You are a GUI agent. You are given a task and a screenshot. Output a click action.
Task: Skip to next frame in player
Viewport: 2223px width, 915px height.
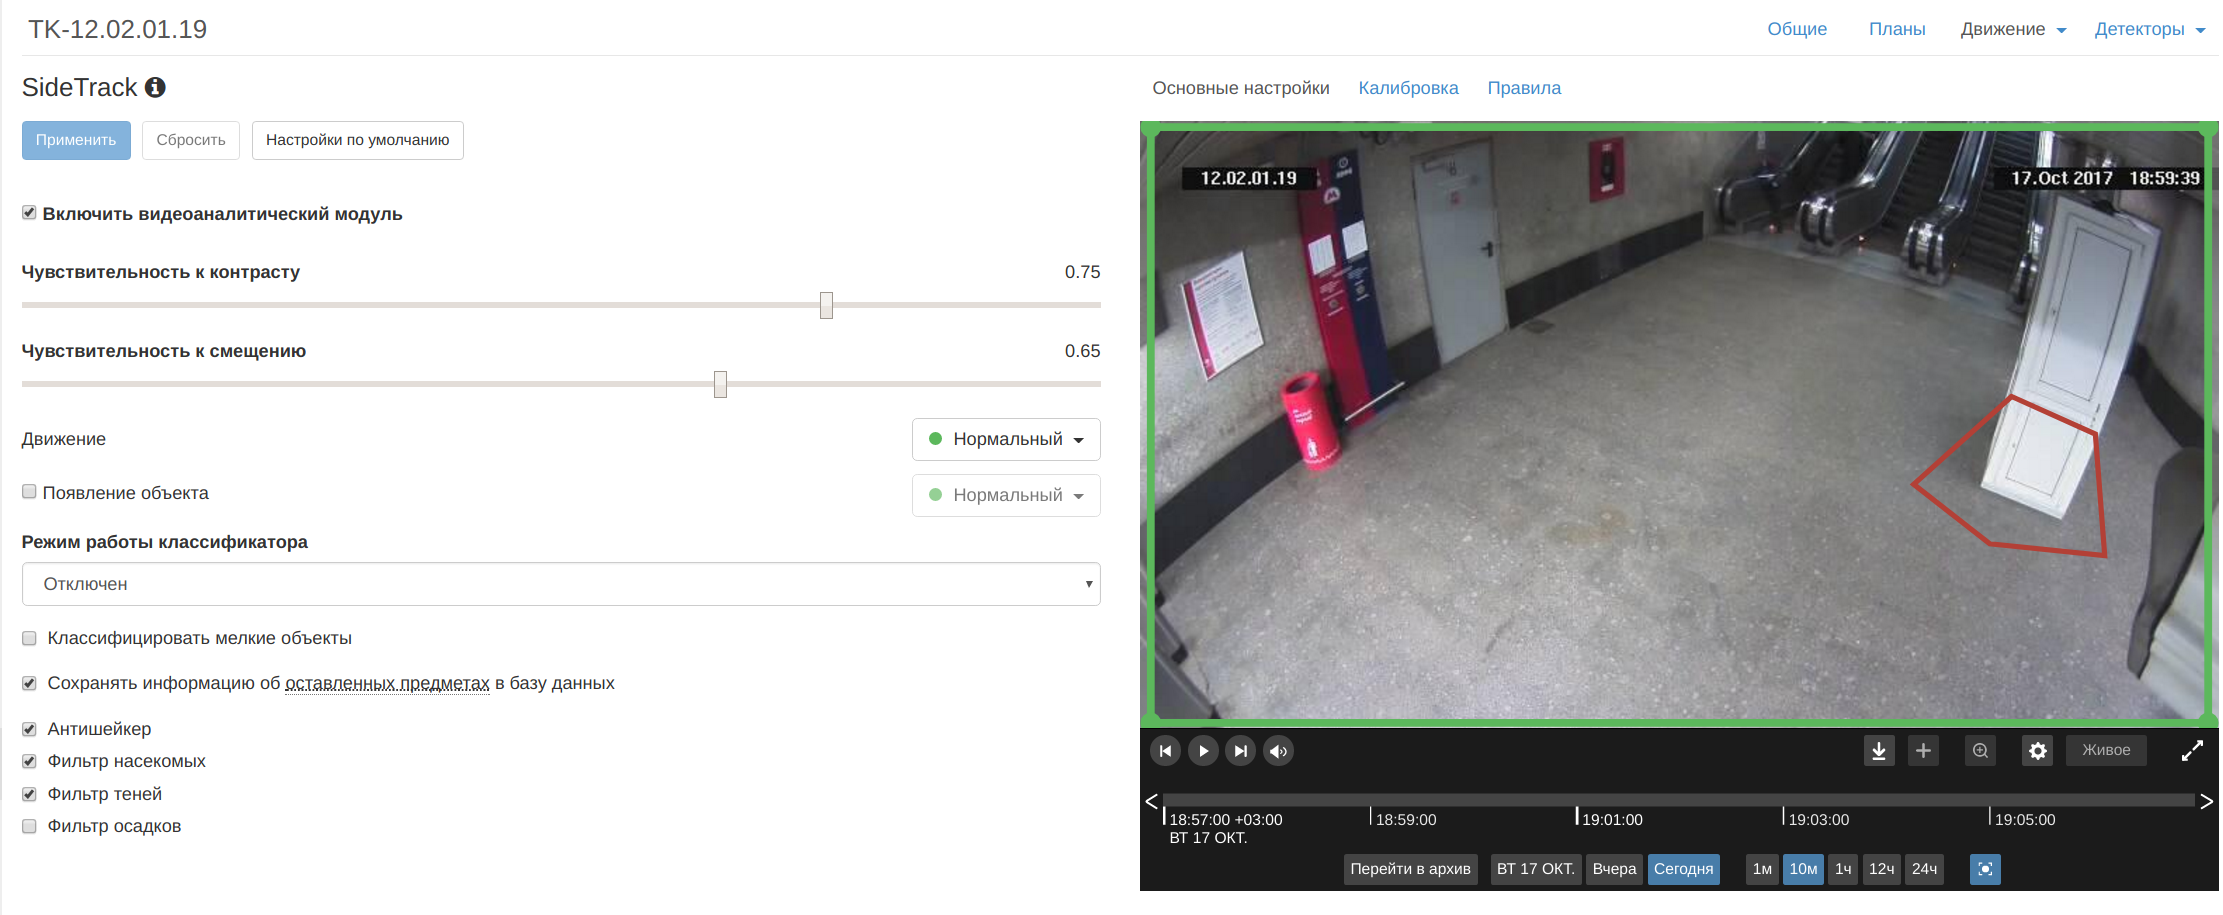(x=1241, y=751)
